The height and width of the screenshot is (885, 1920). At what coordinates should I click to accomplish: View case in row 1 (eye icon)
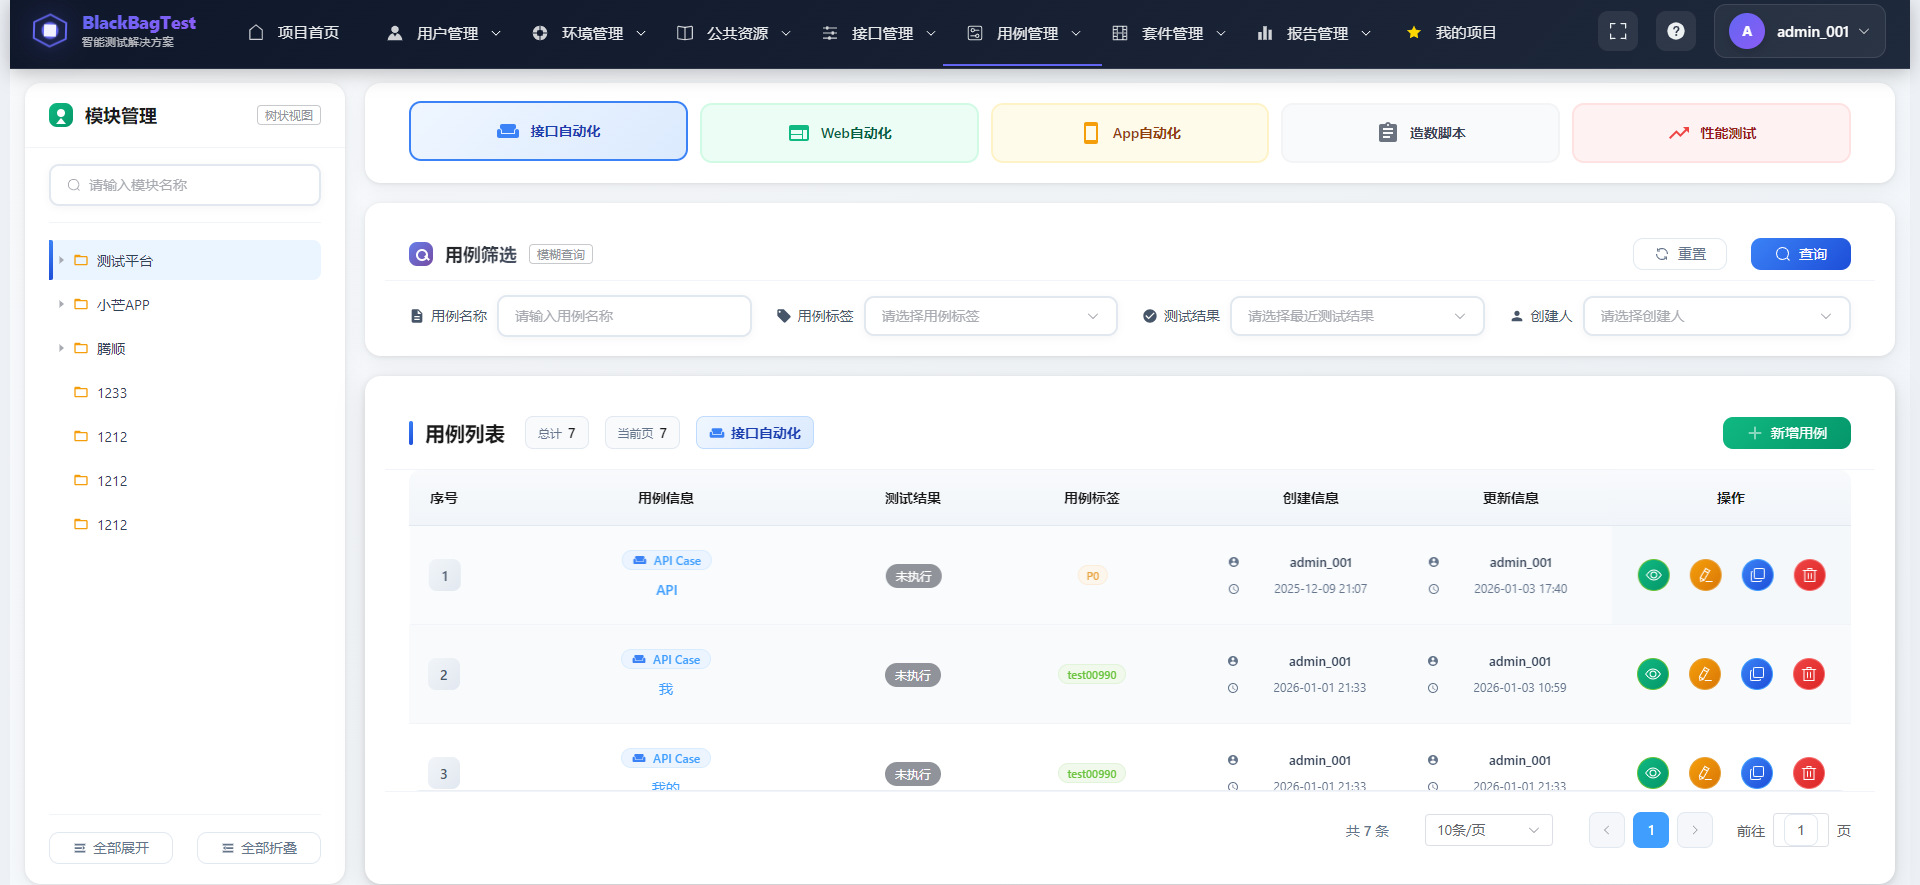[x=1654, y=575]
